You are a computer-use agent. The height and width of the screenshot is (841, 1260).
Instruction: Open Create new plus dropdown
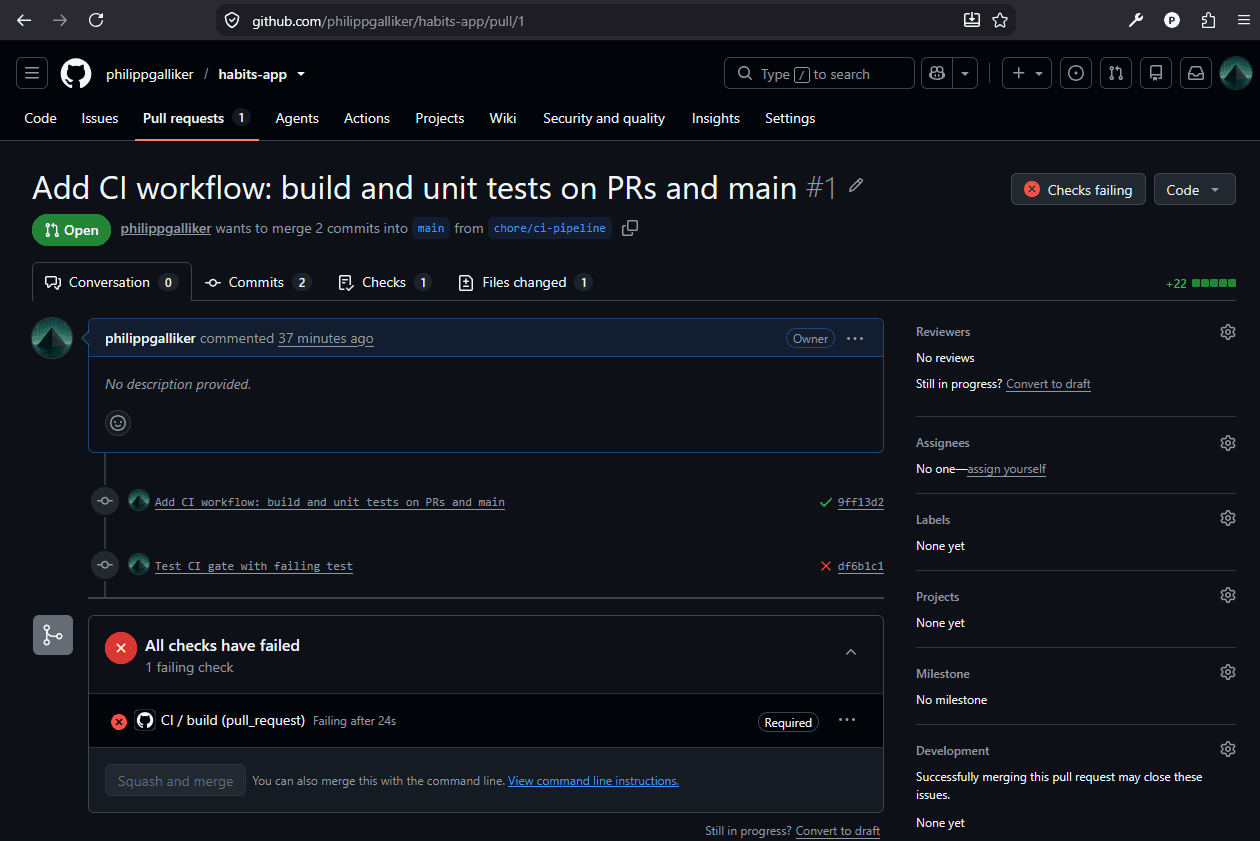click(x=1027, y=73)
